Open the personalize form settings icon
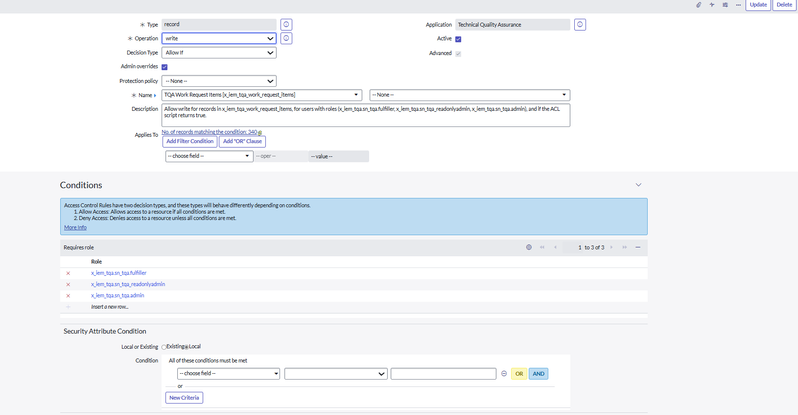Image resolution: width=798 pixels, height=415 pixels. pyautogui.click(x=725, y=5)
